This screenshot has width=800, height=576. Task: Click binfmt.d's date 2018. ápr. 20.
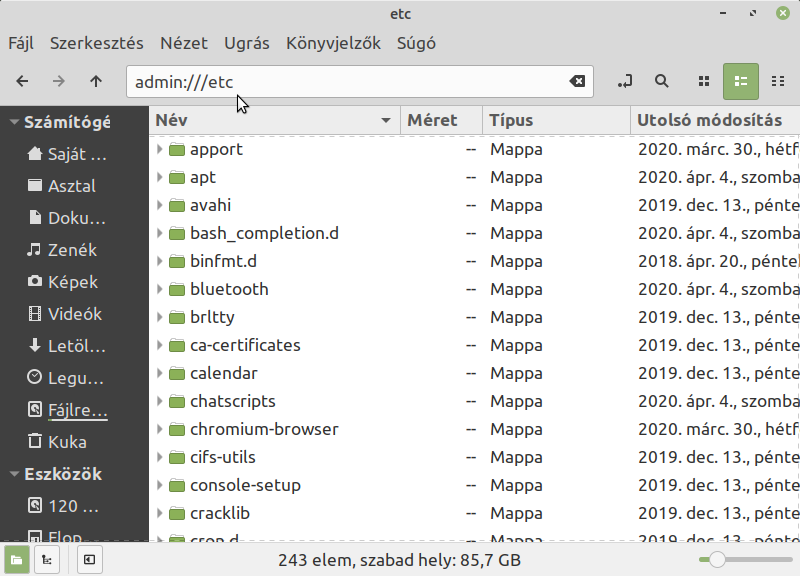718,261
